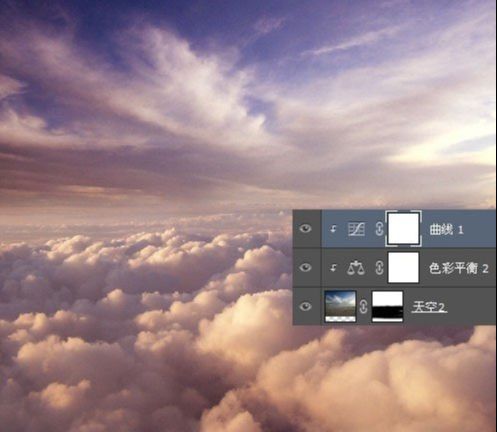The width and height of the screenshot is (497, 432).
Task: Click the clipping arrow on 色彩平衡 2 layer
Action: [333, 268]
